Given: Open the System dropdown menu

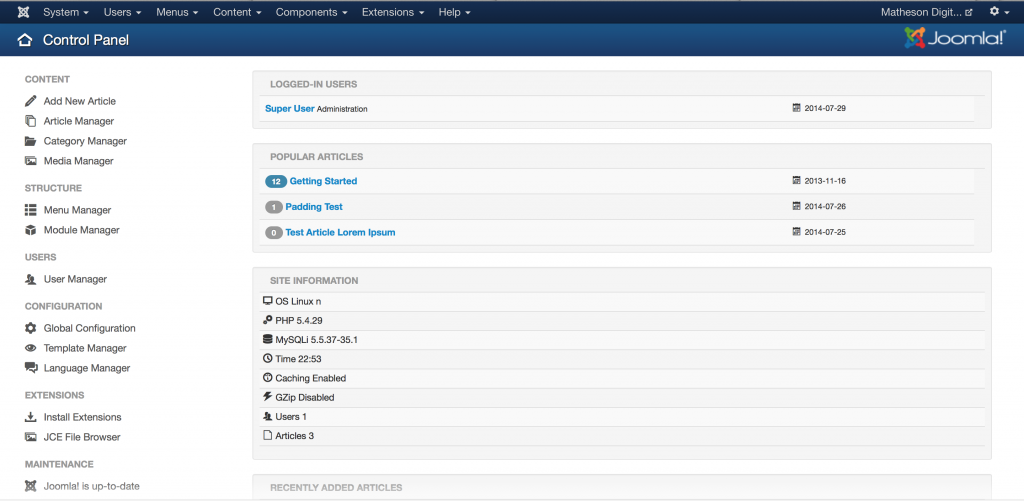Looking at the screenshot, I should coord(66,12).
